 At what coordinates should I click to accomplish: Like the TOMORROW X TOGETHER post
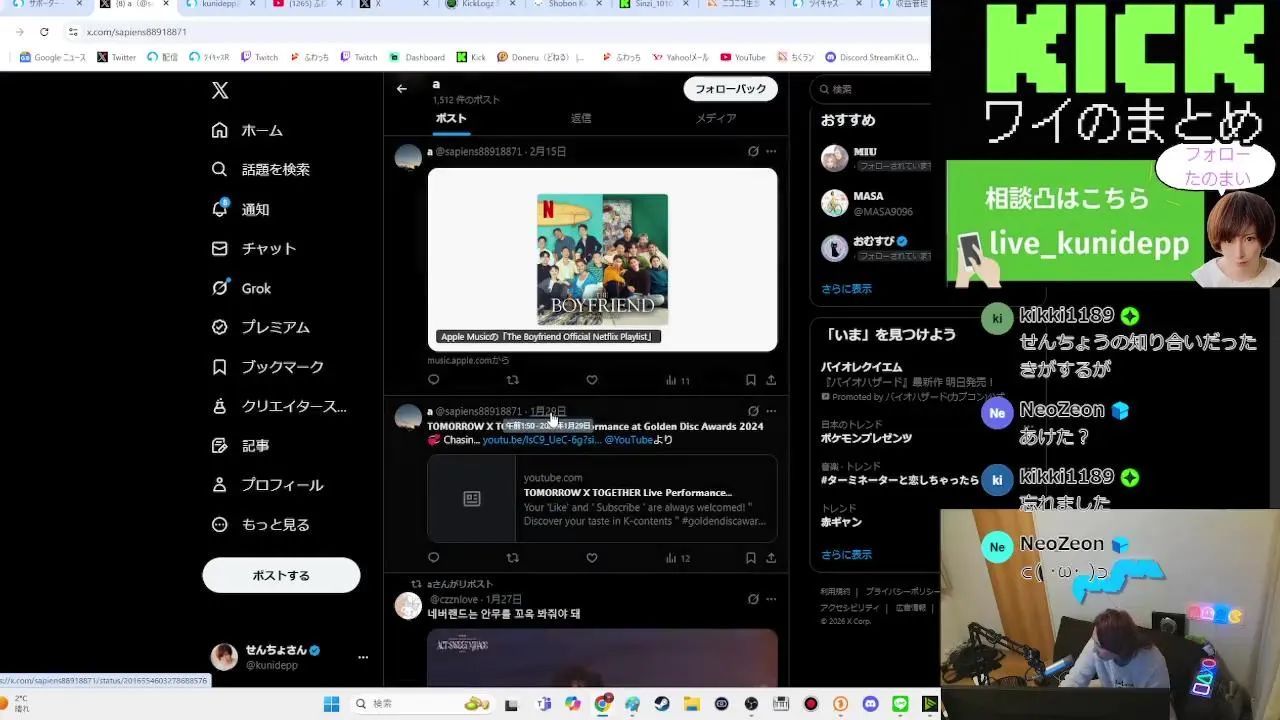coord(592,558)
